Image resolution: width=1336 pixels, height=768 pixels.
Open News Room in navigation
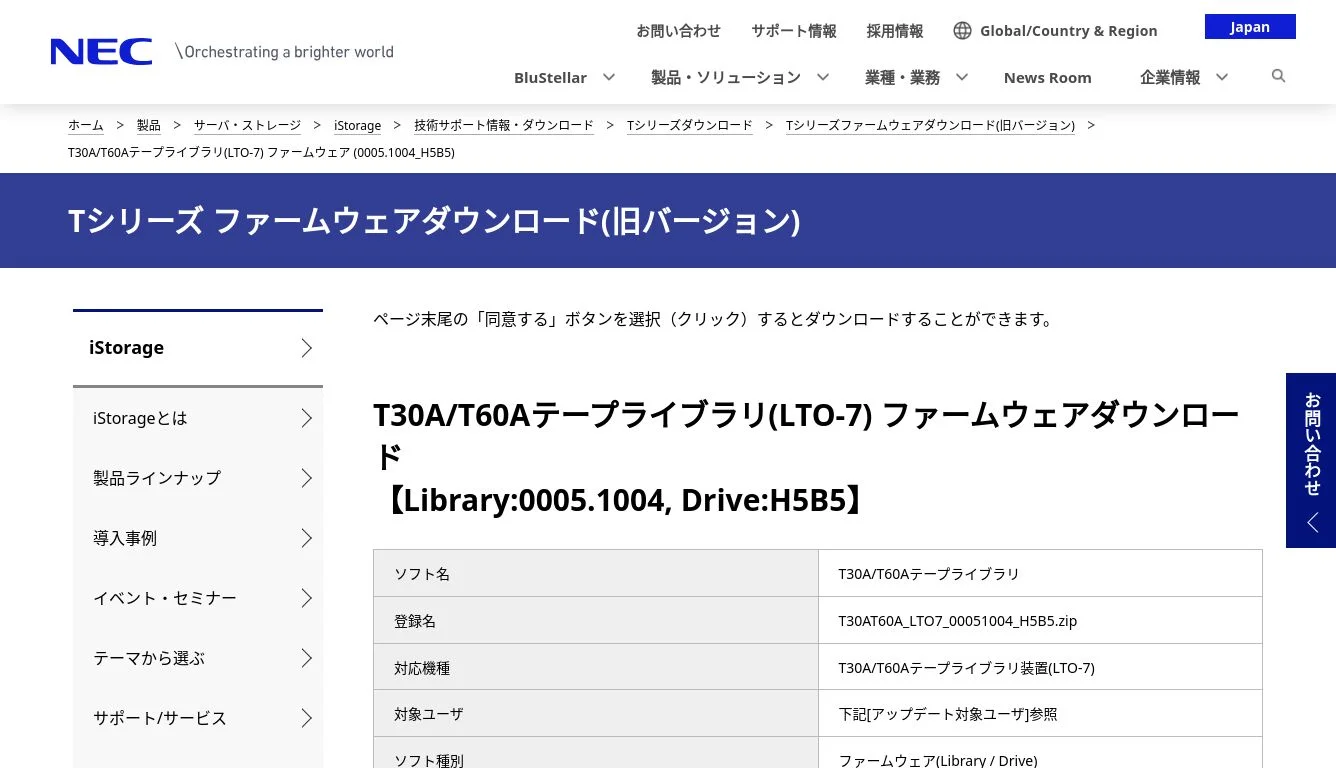[1047, 78]
